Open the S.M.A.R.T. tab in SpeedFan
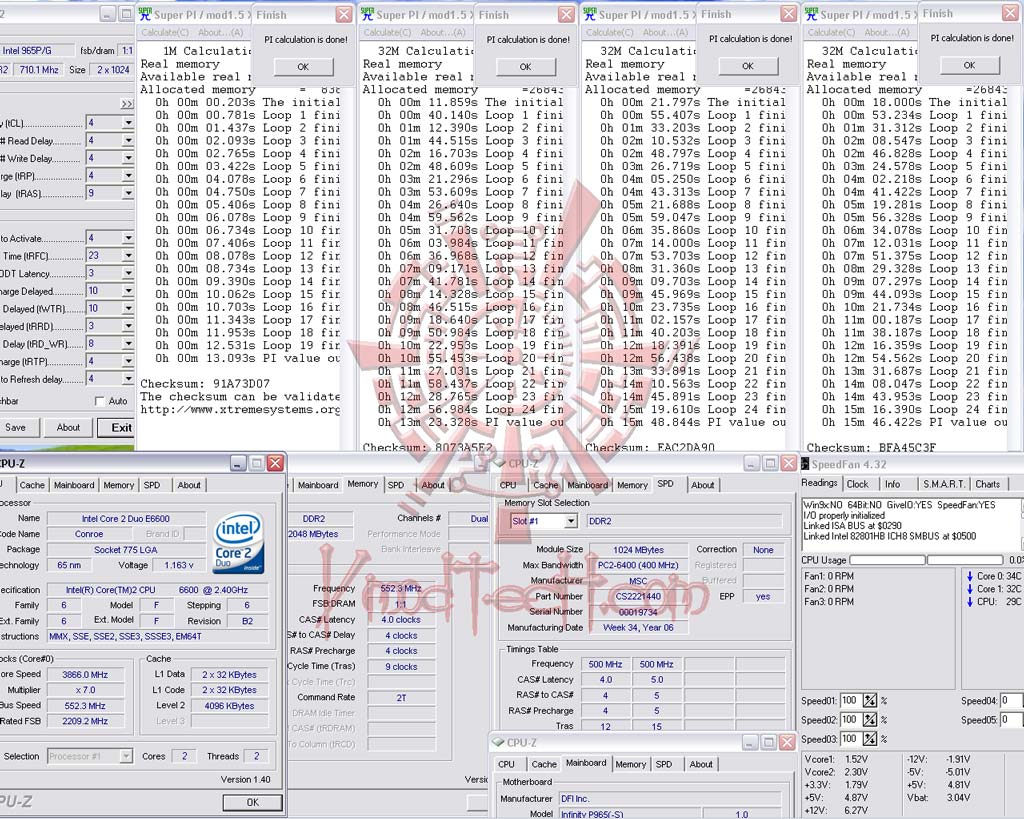Image resolution: width=1024 pixels, height=819 pixels. point(944,484)
